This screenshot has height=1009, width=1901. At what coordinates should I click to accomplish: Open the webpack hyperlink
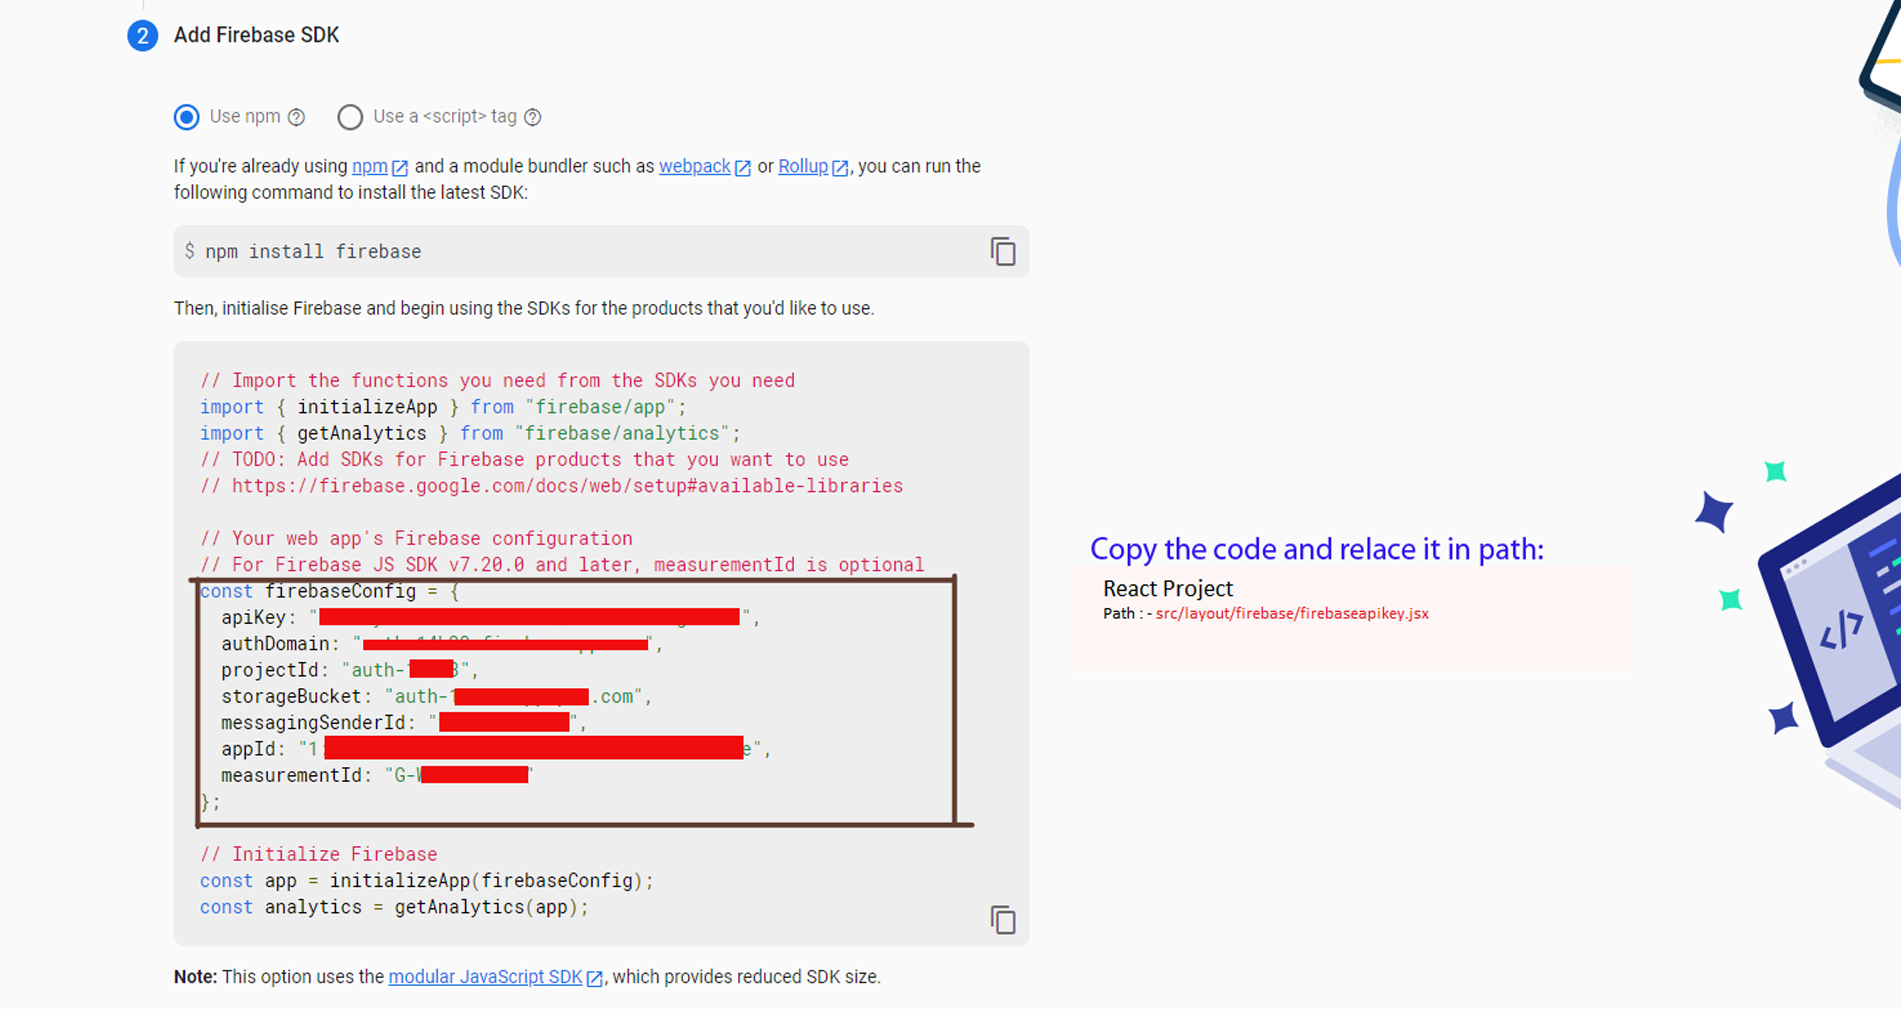[694, 167]
